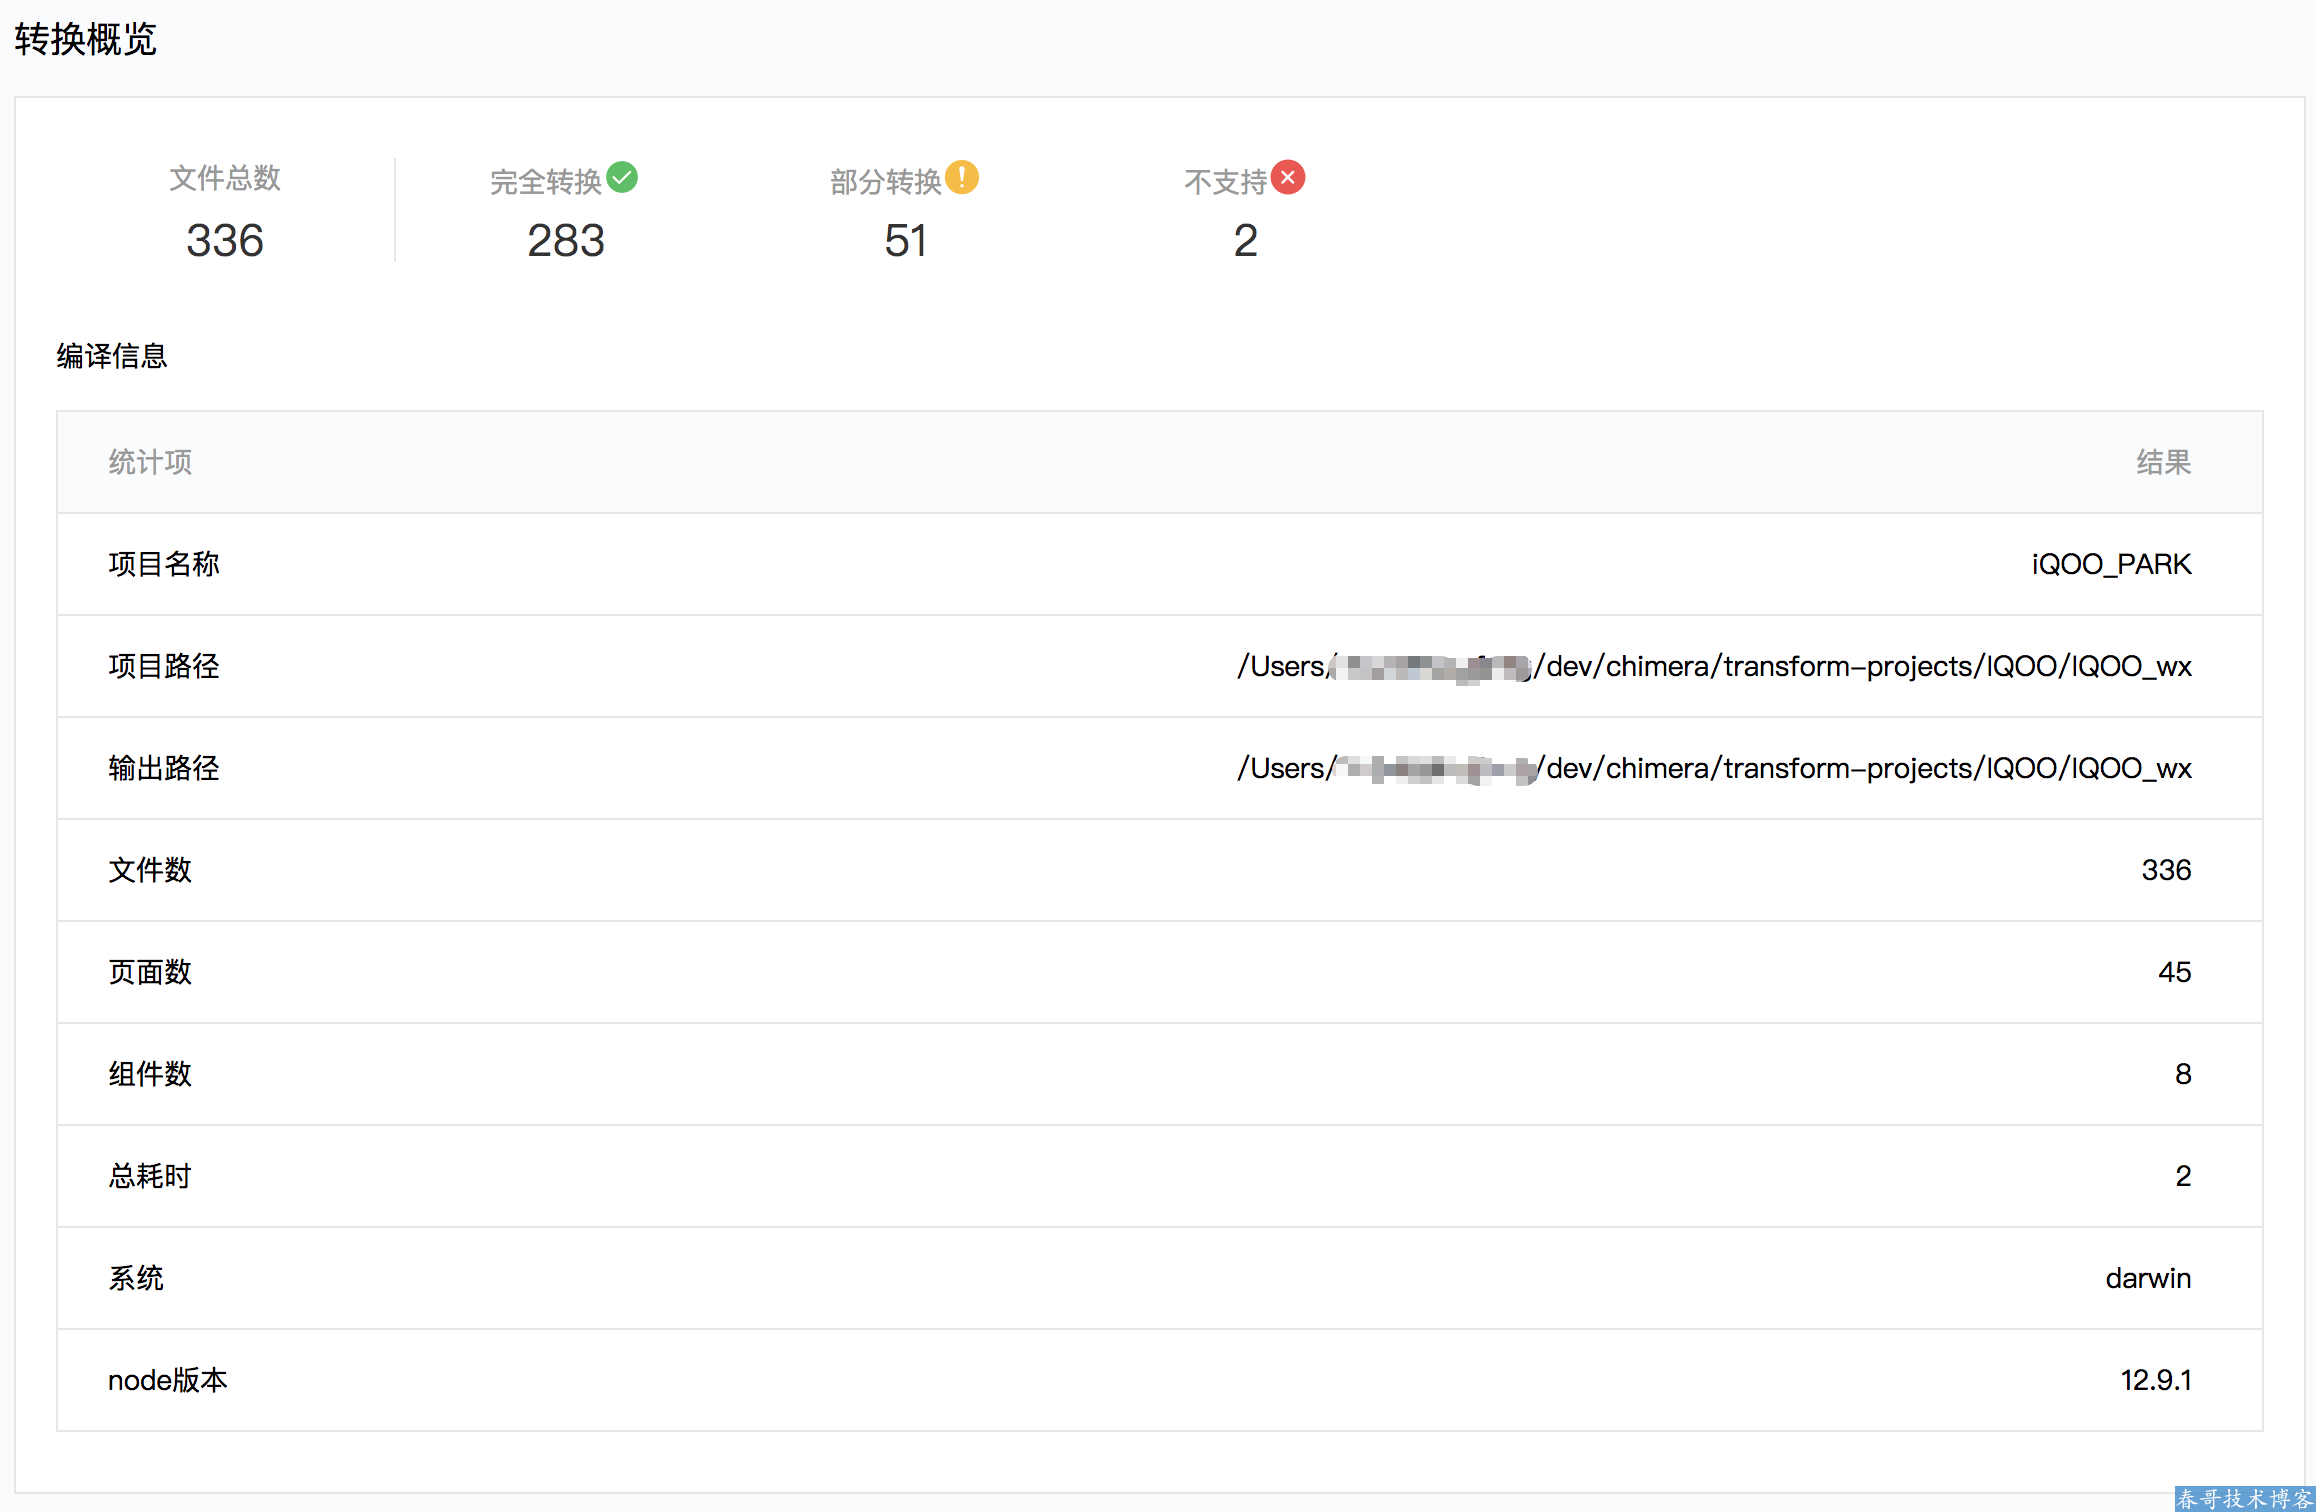Click the total files count 336 at top
Image resolution: width=2316 pixels, height=1512 pixels.
(225, 241)
